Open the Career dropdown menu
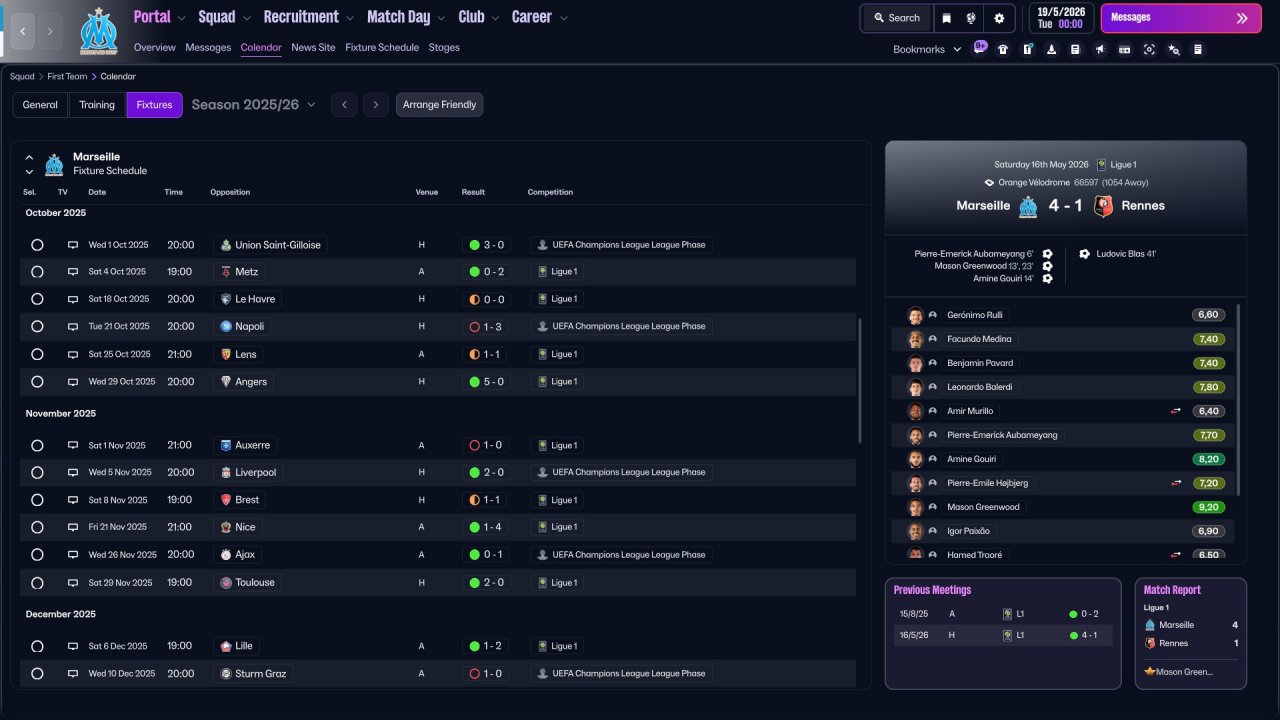The image size is (1280, 720). pos(539,17)
